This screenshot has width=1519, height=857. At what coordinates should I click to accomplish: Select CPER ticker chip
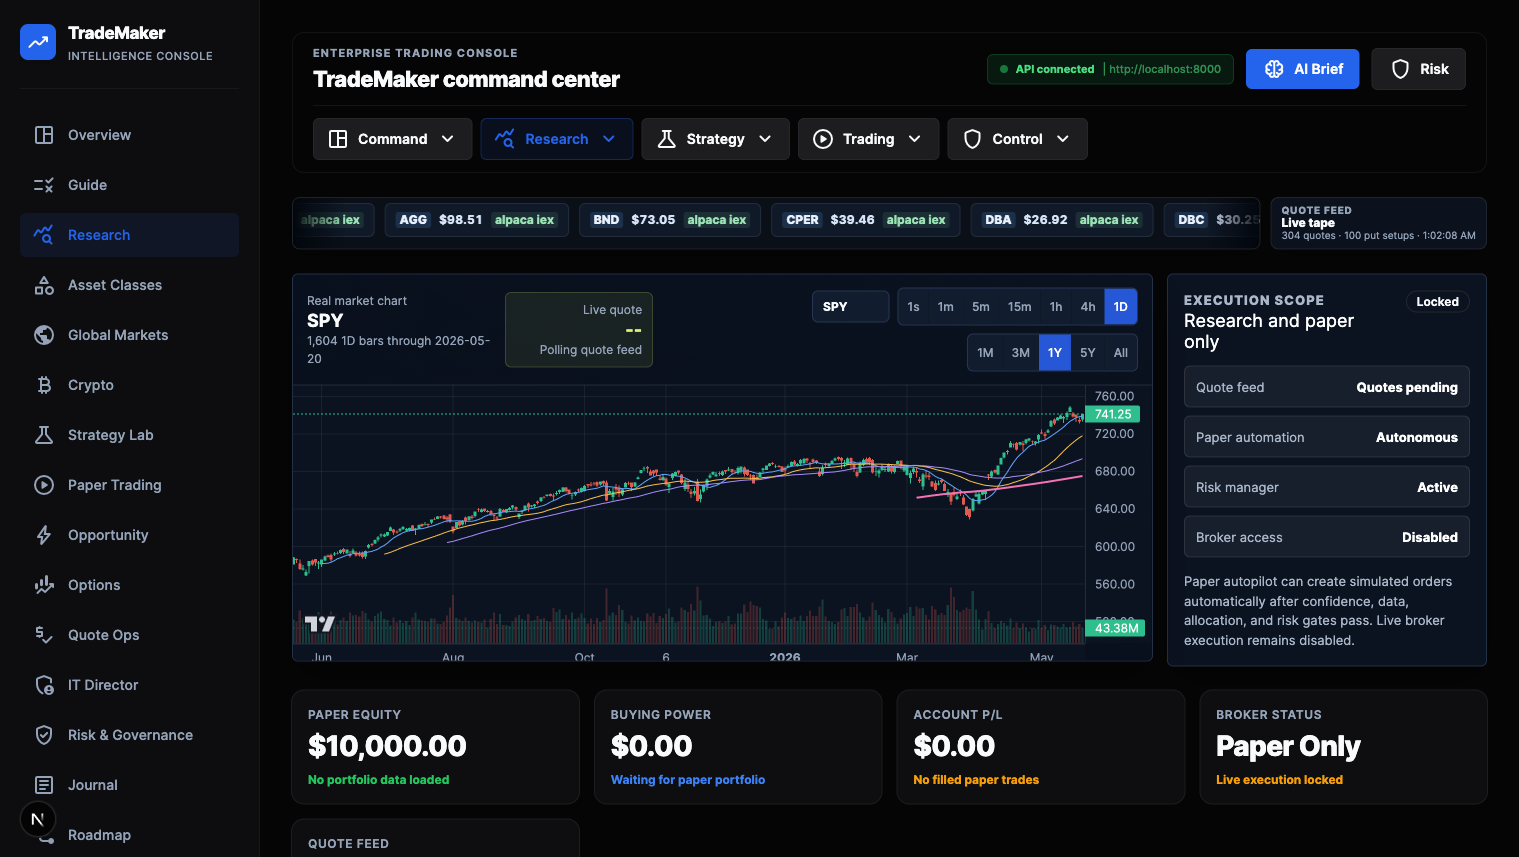[866, 220]
